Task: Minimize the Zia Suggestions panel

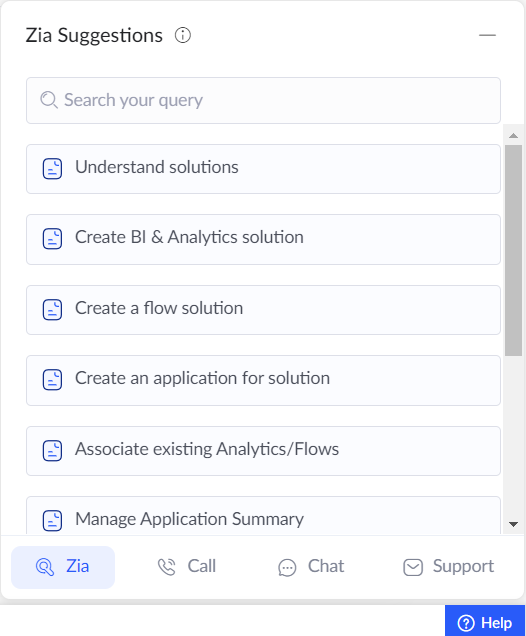Action: tap(487, 35)
